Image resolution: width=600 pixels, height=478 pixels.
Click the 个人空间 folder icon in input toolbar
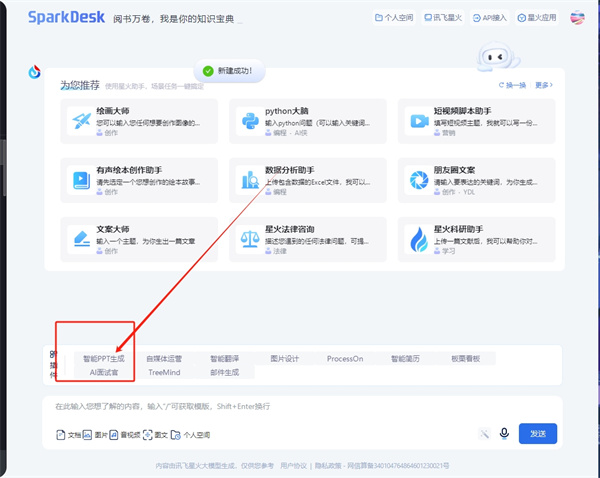coord(176,435)
